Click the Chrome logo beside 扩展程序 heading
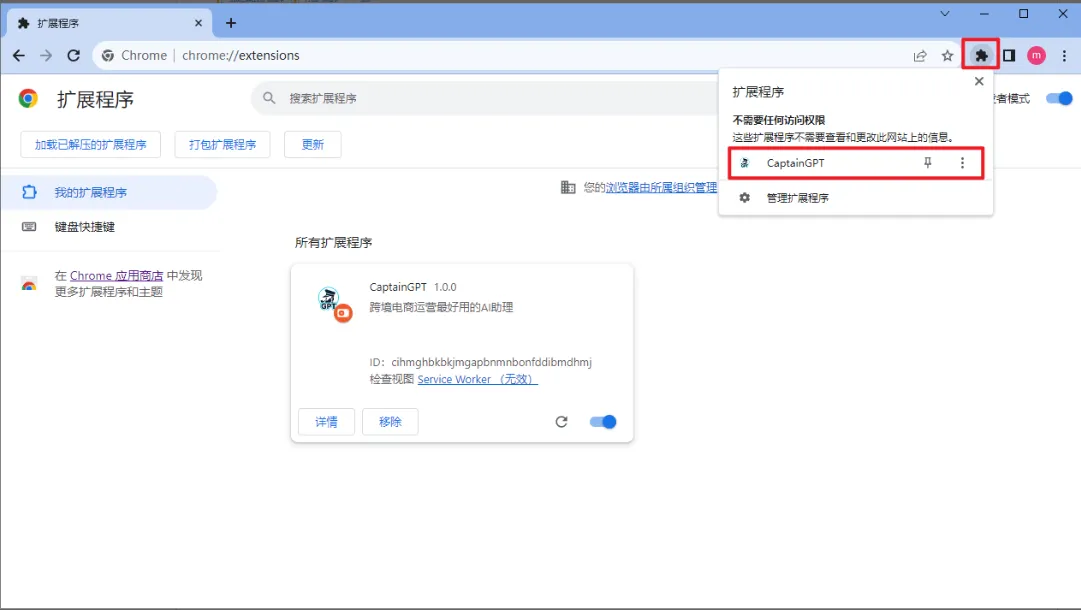 click(28, 99)
